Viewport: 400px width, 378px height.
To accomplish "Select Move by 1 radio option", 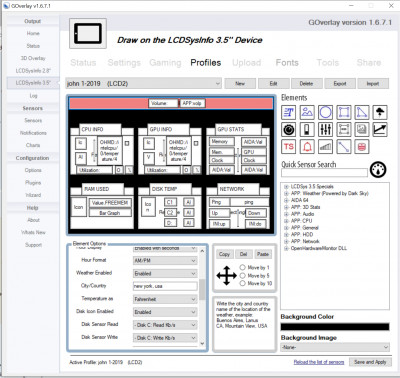I will (242, 267).
